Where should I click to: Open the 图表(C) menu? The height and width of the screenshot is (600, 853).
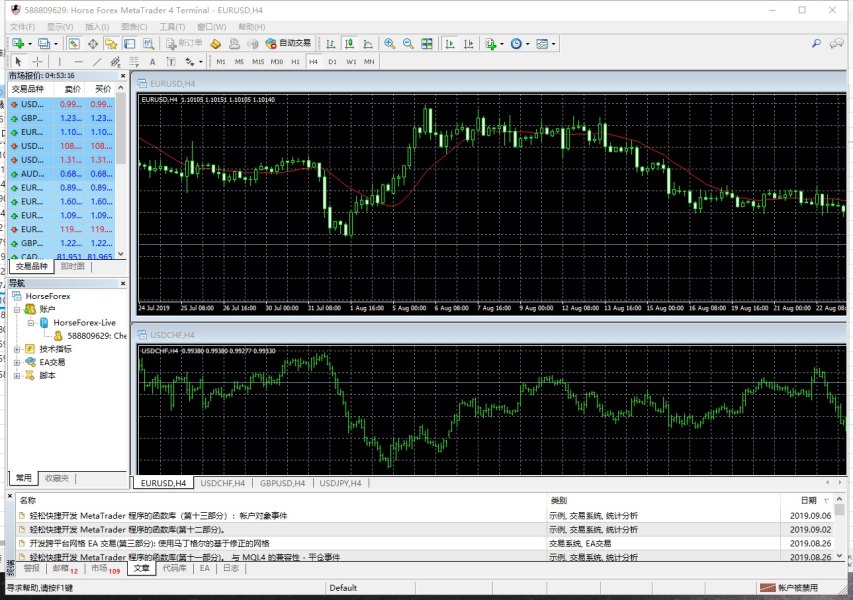(134, 26)
